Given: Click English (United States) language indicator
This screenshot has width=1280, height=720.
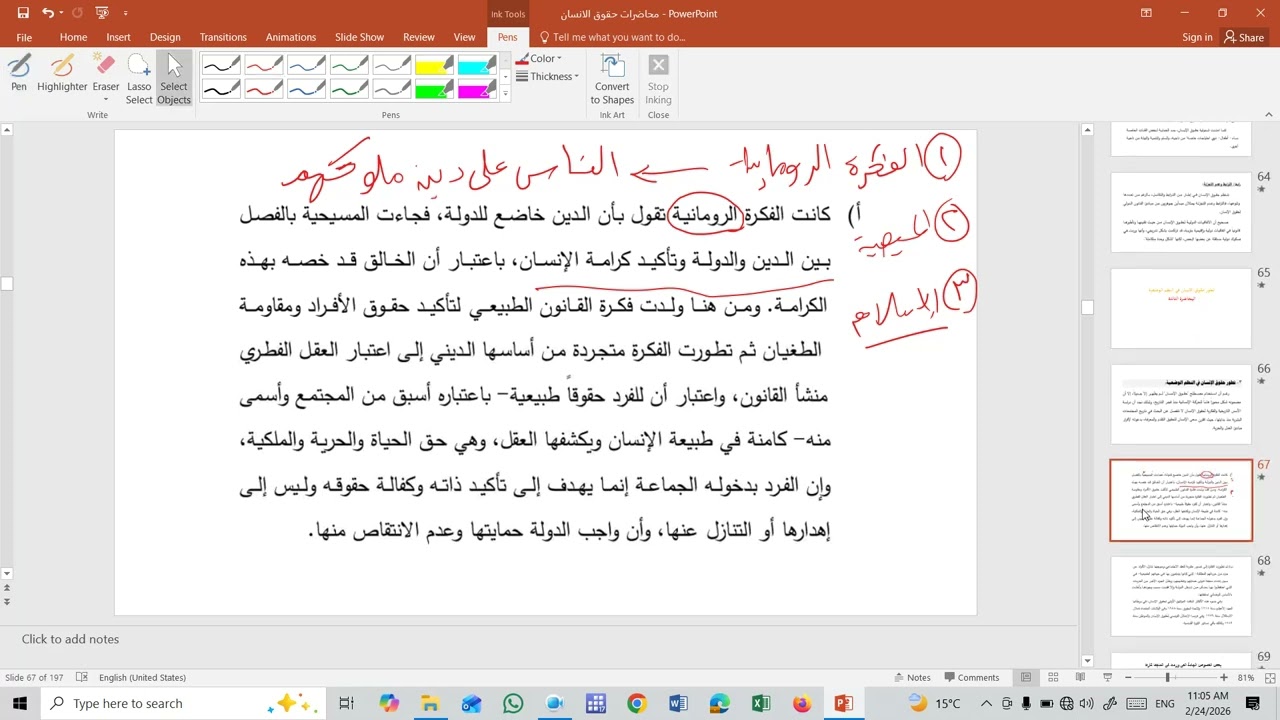Looking at the screenshot, I should point(142,677).
